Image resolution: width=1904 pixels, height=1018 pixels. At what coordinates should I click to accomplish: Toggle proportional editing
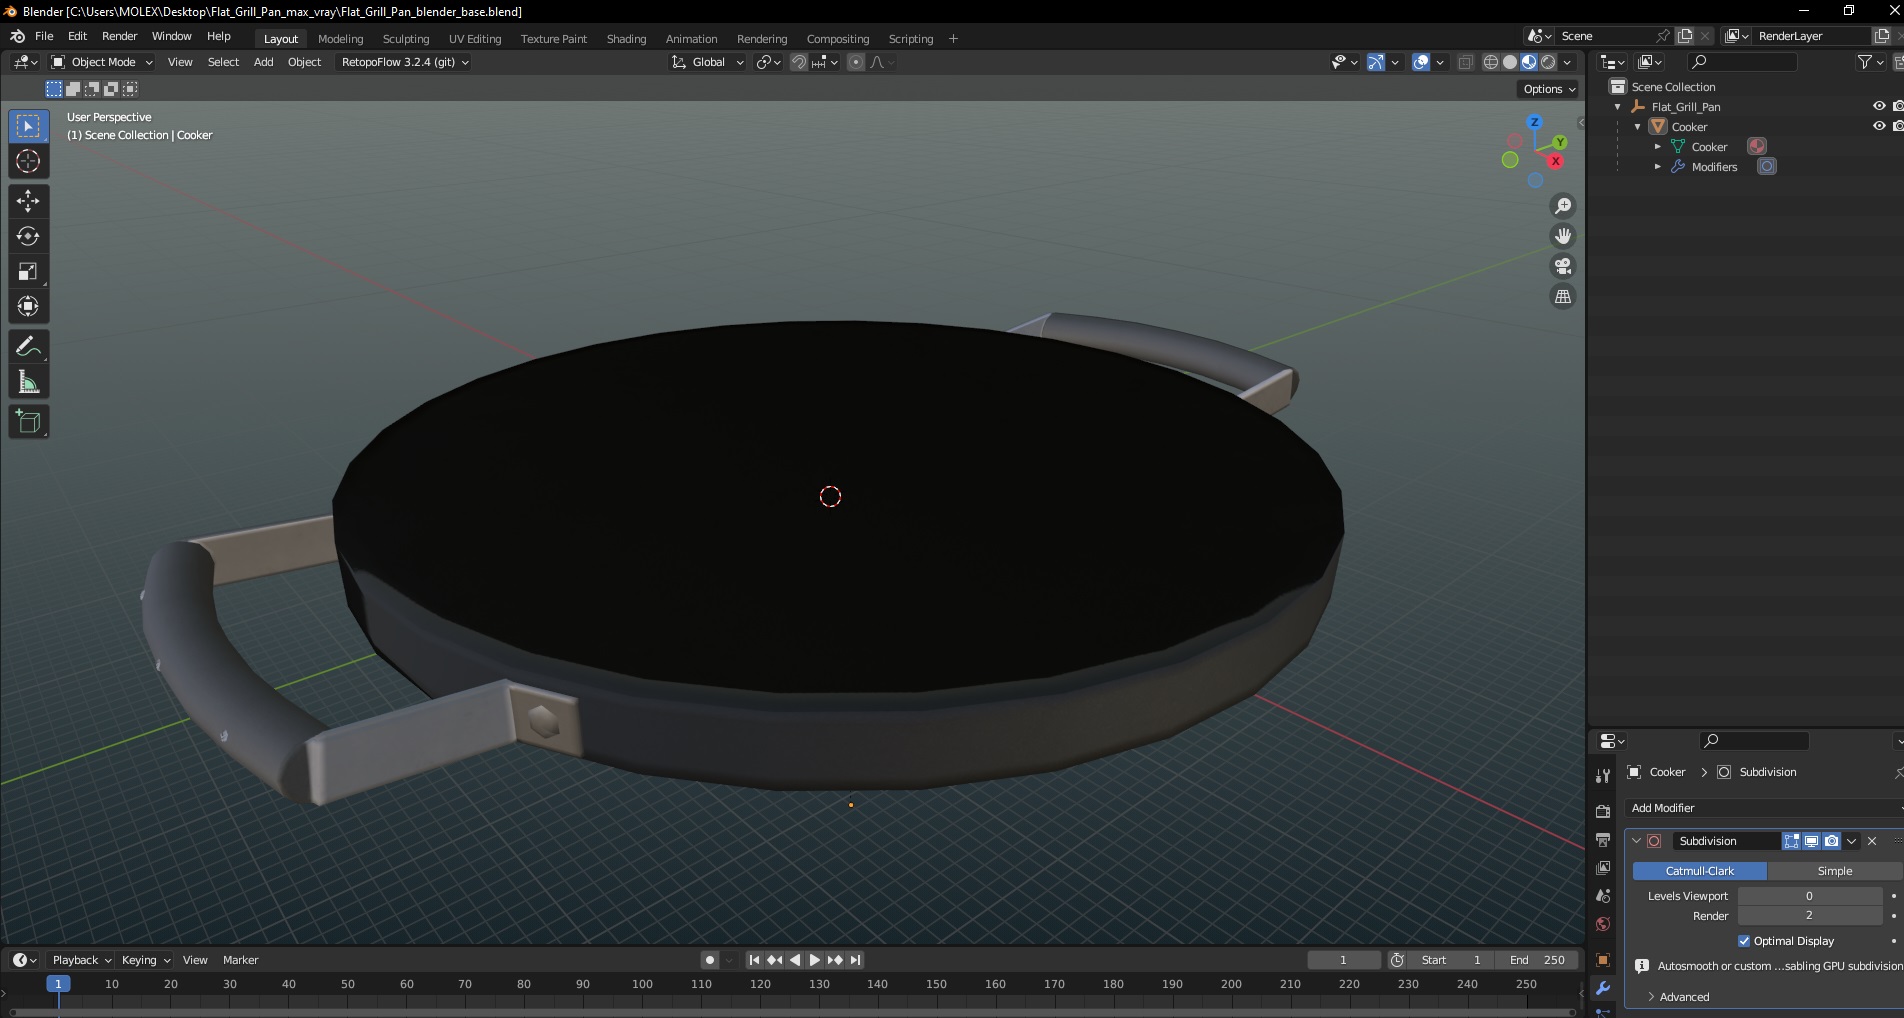pos(856,62)
